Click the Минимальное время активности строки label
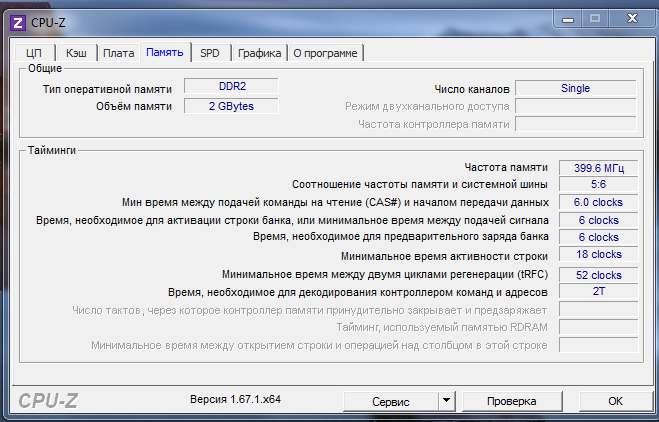 coord(444,256)
